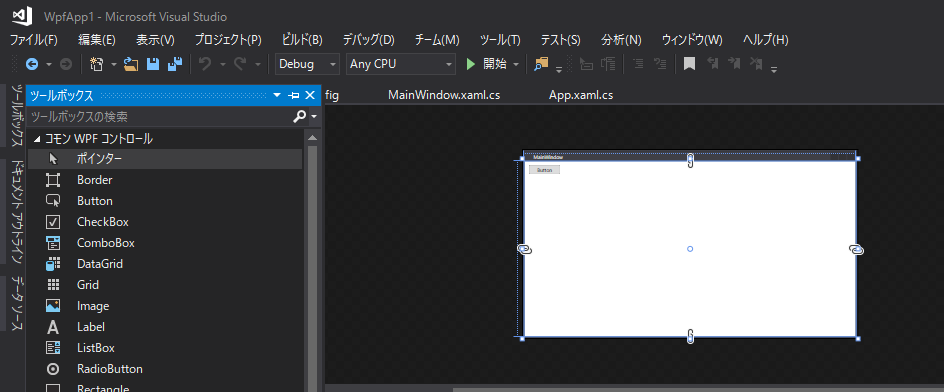Open 分析(N) menu

coord(621,40)
